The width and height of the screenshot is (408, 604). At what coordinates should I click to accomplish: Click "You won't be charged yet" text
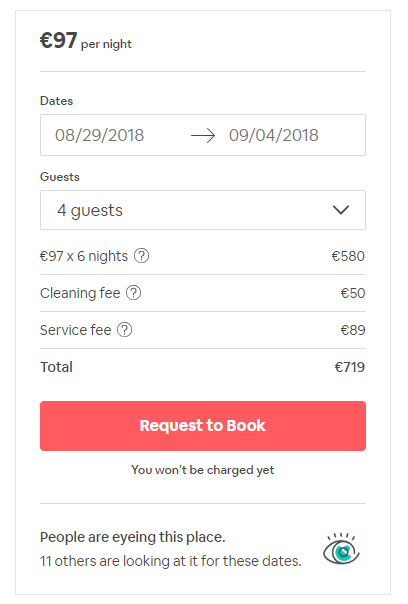click(203, 470)
